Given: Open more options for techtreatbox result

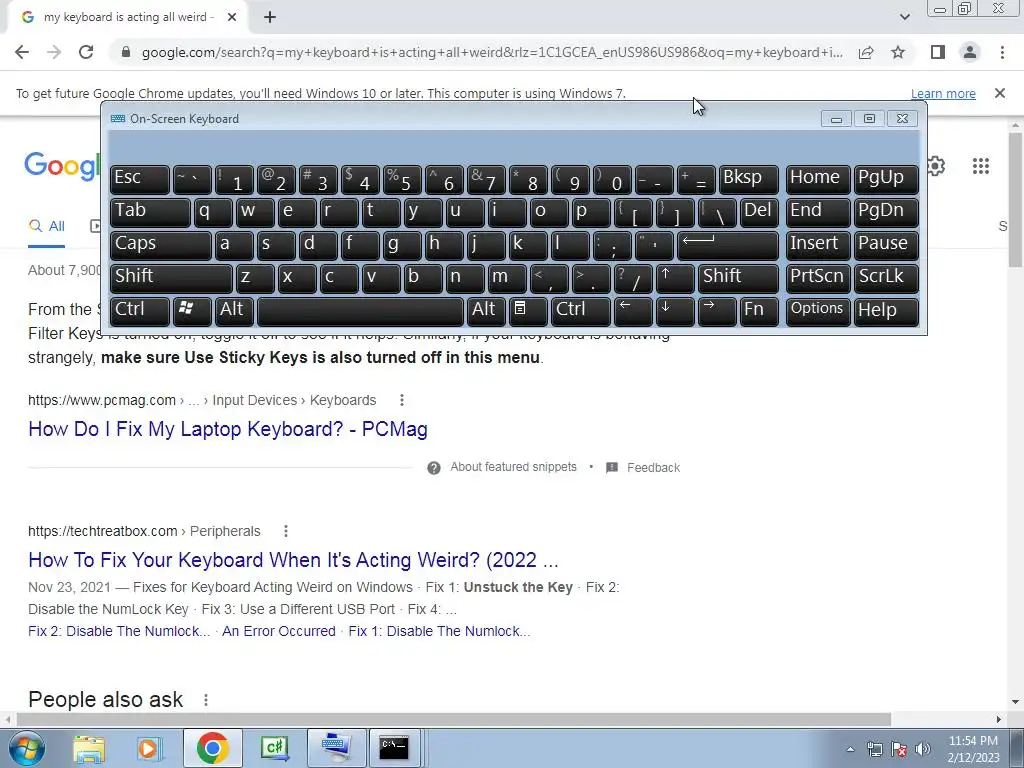Looking at the screenshot, I should (x=285, y=531).
